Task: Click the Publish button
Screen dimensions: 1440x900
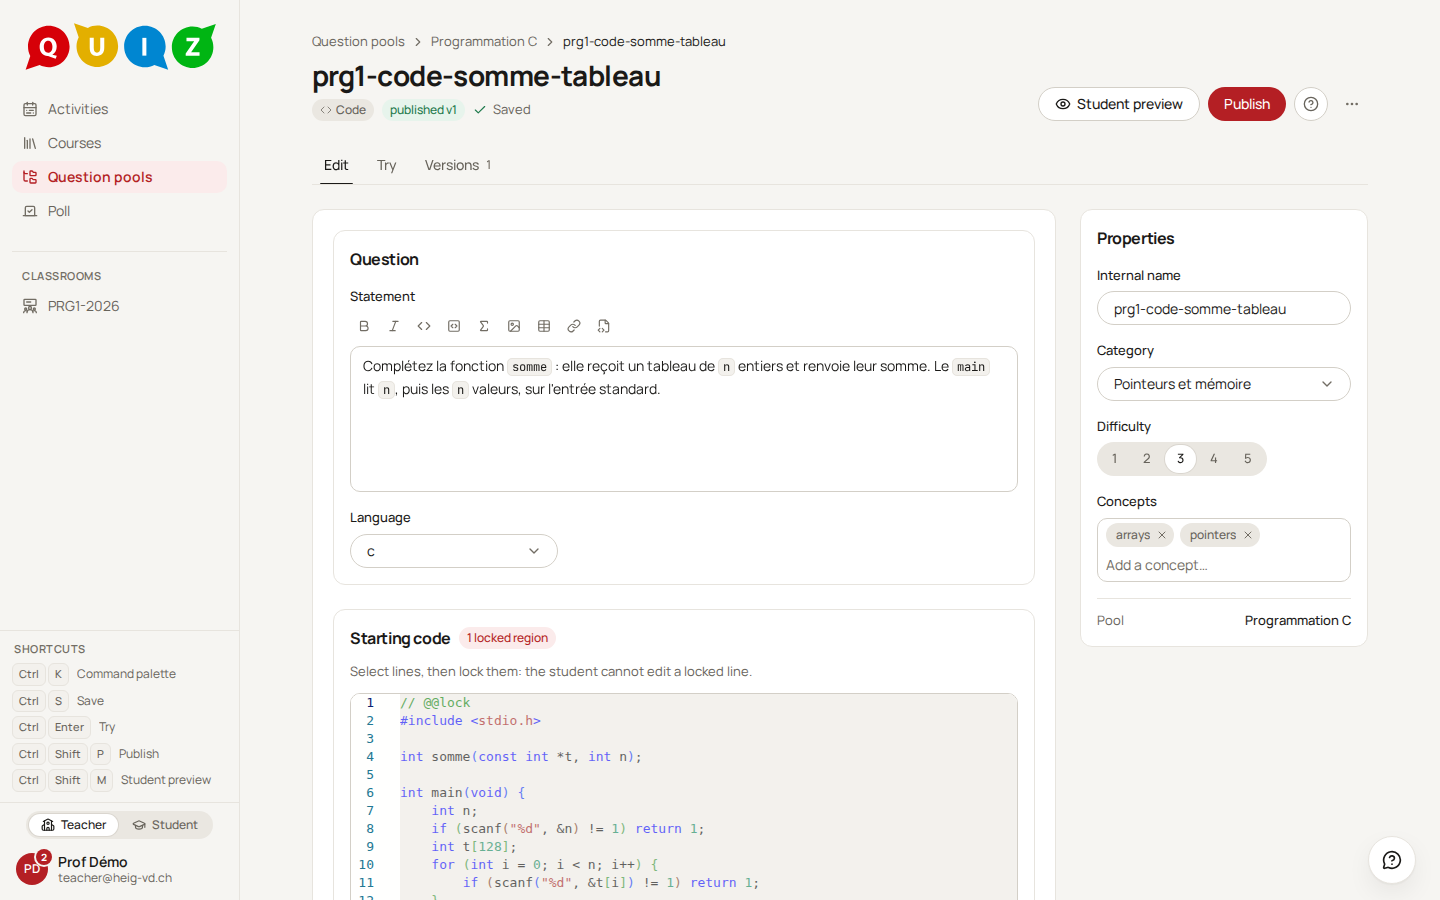Action: coord(1247,104)
